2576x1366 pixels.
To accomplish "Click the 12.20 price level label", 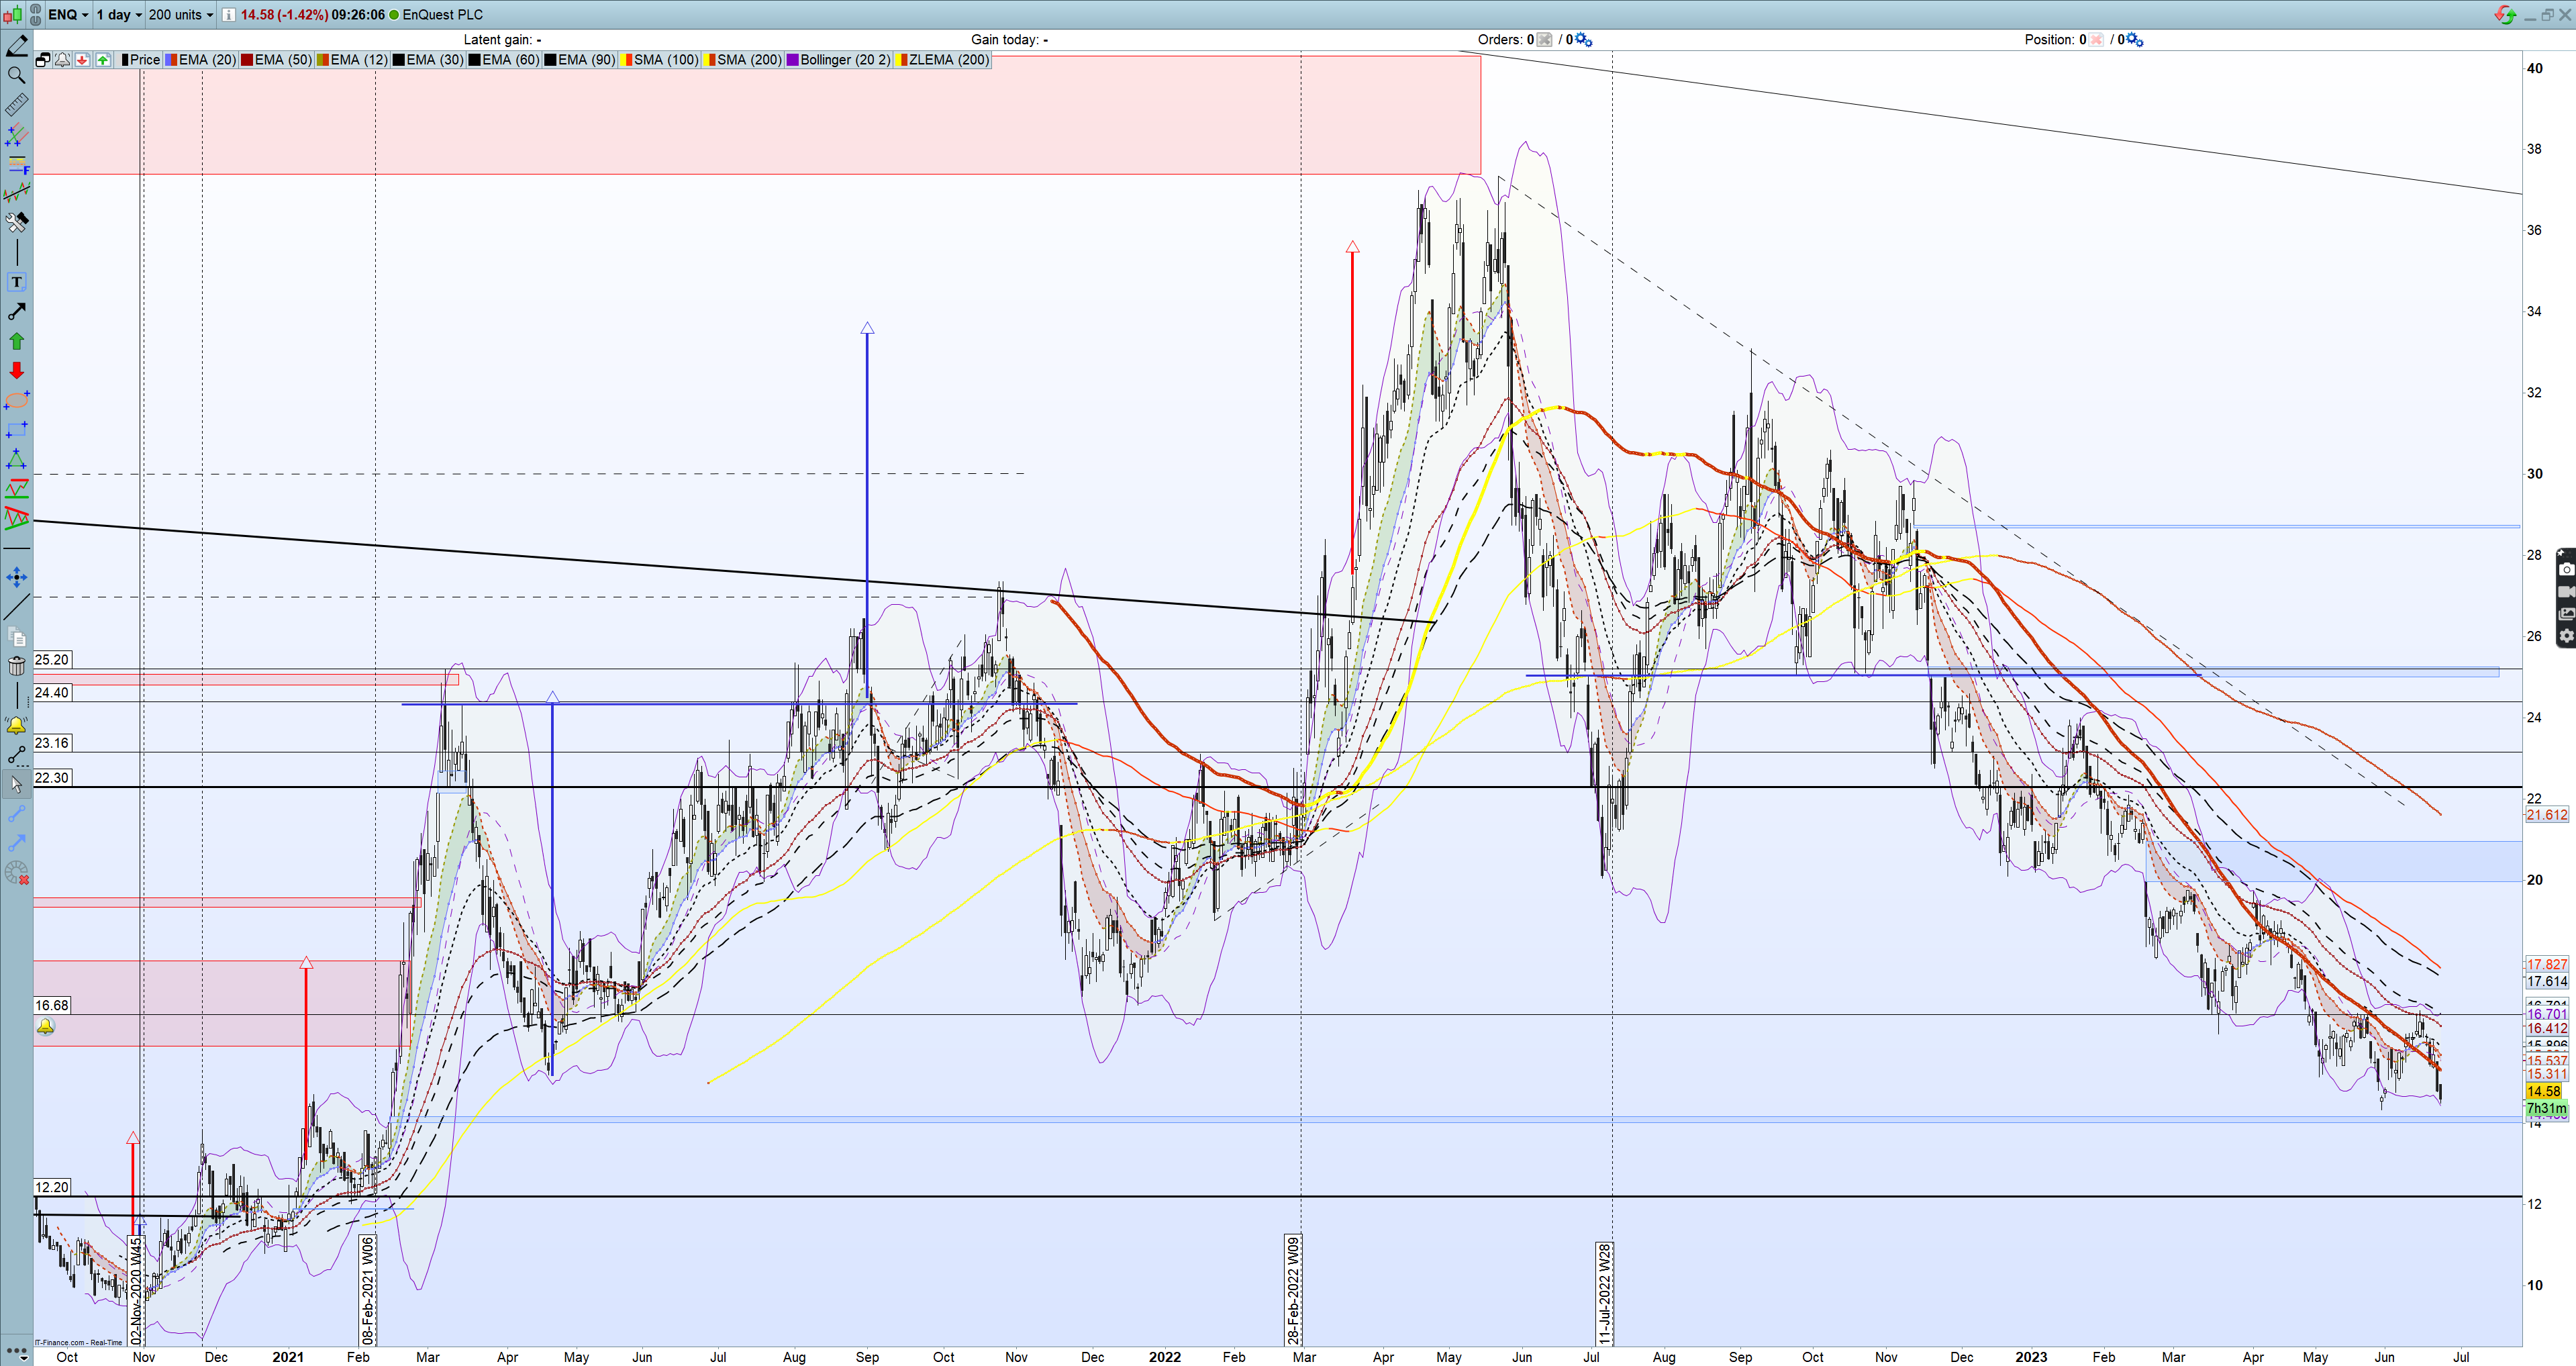I will (52, 1187).
